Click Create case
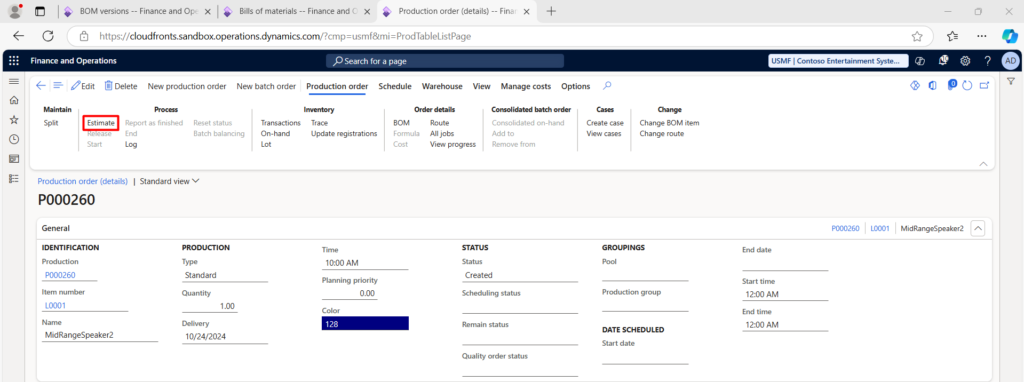The image size is (1024, 382). pos(605,123)
